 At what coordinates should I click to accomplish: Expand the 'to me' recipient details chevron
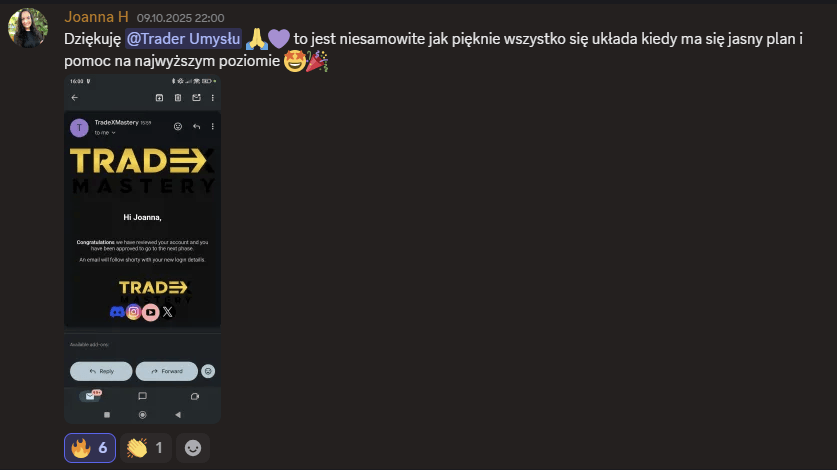[x=114, y=132]
